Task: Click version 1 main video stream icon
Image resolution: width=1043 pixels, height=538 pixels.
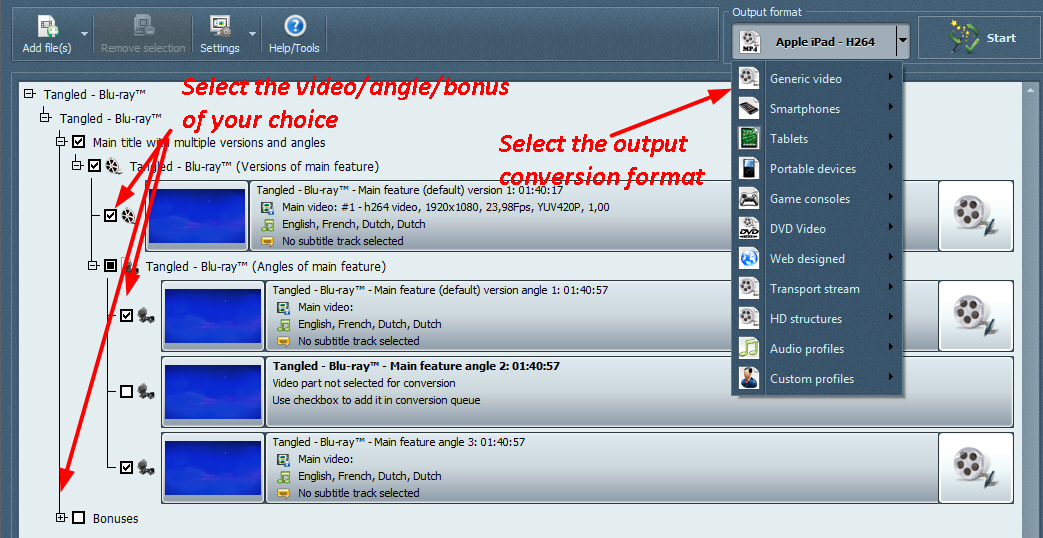Action: tap(267, 207)
